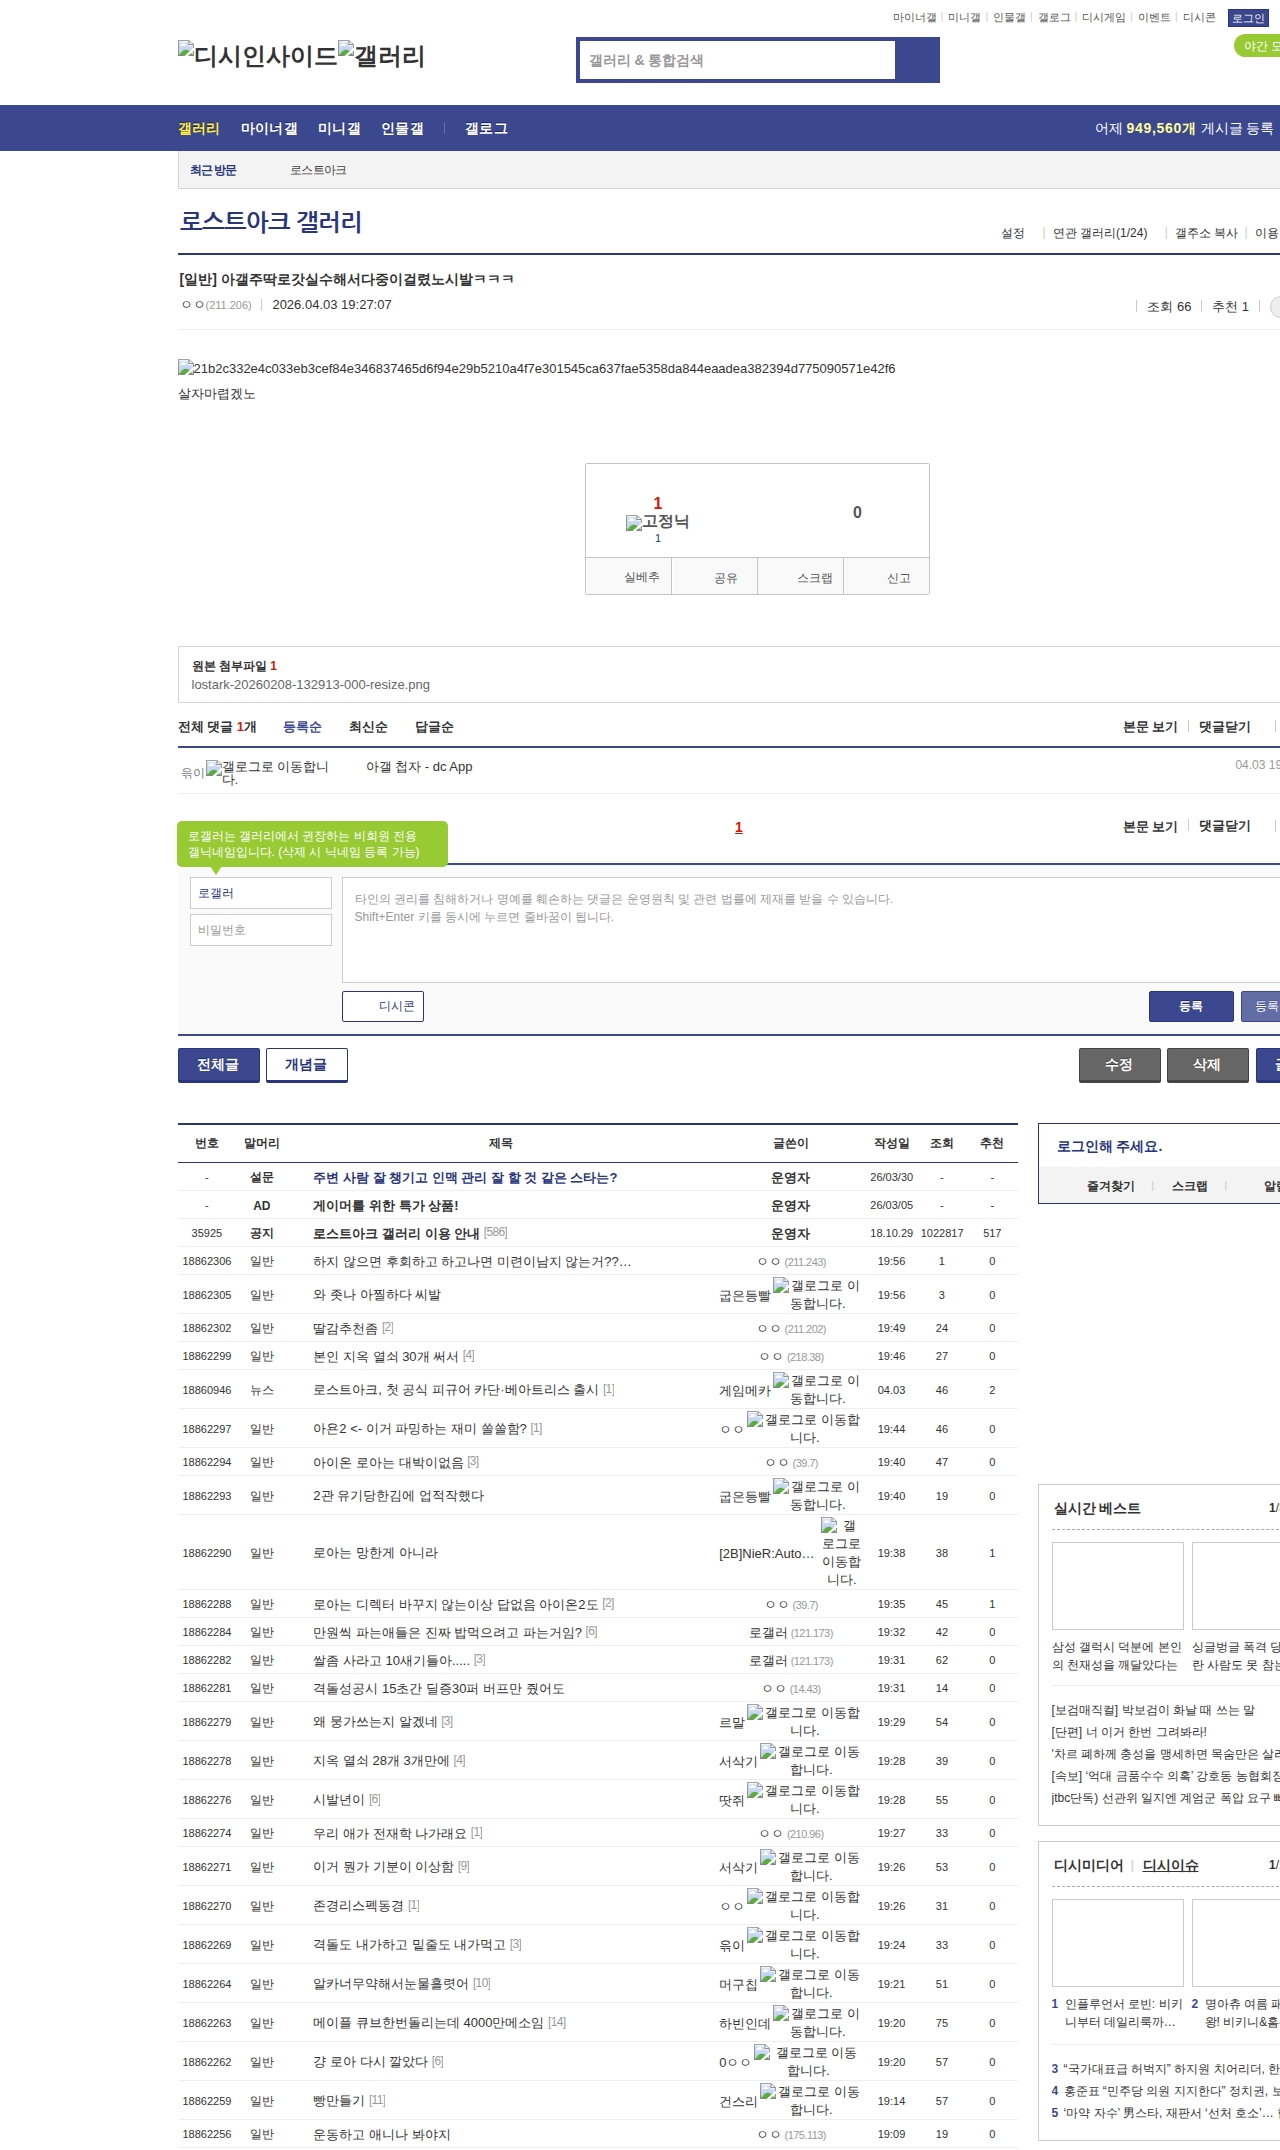Click the gallog icon beside author 건스리
This screenshot has height=2150, width=1280.
768,2092
